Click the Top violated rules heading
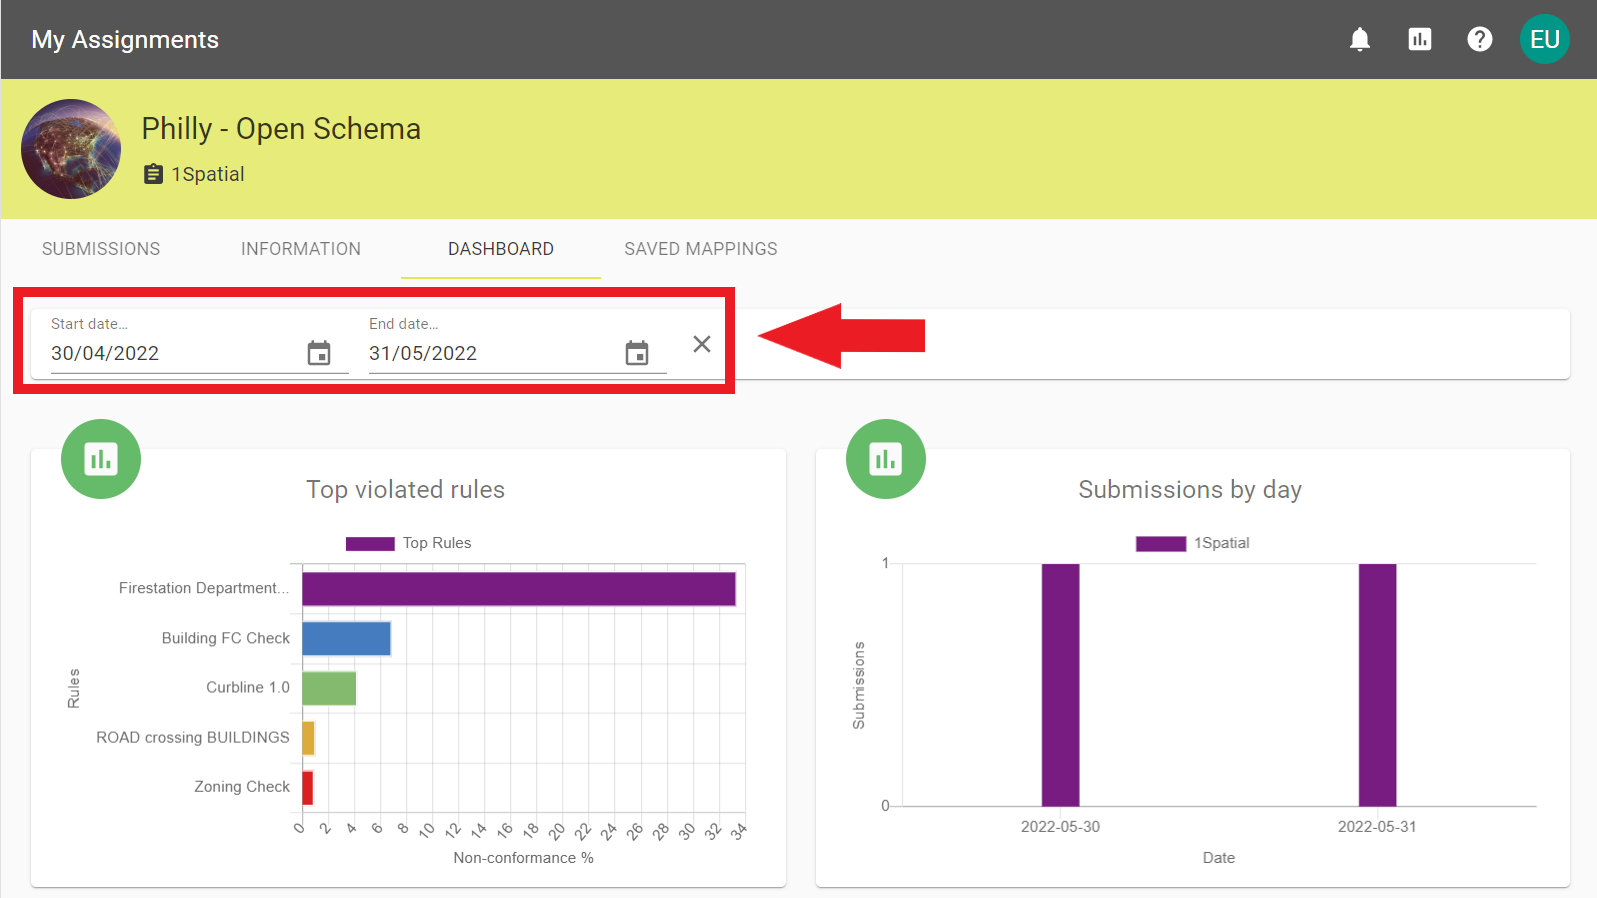 coord(405,489)
